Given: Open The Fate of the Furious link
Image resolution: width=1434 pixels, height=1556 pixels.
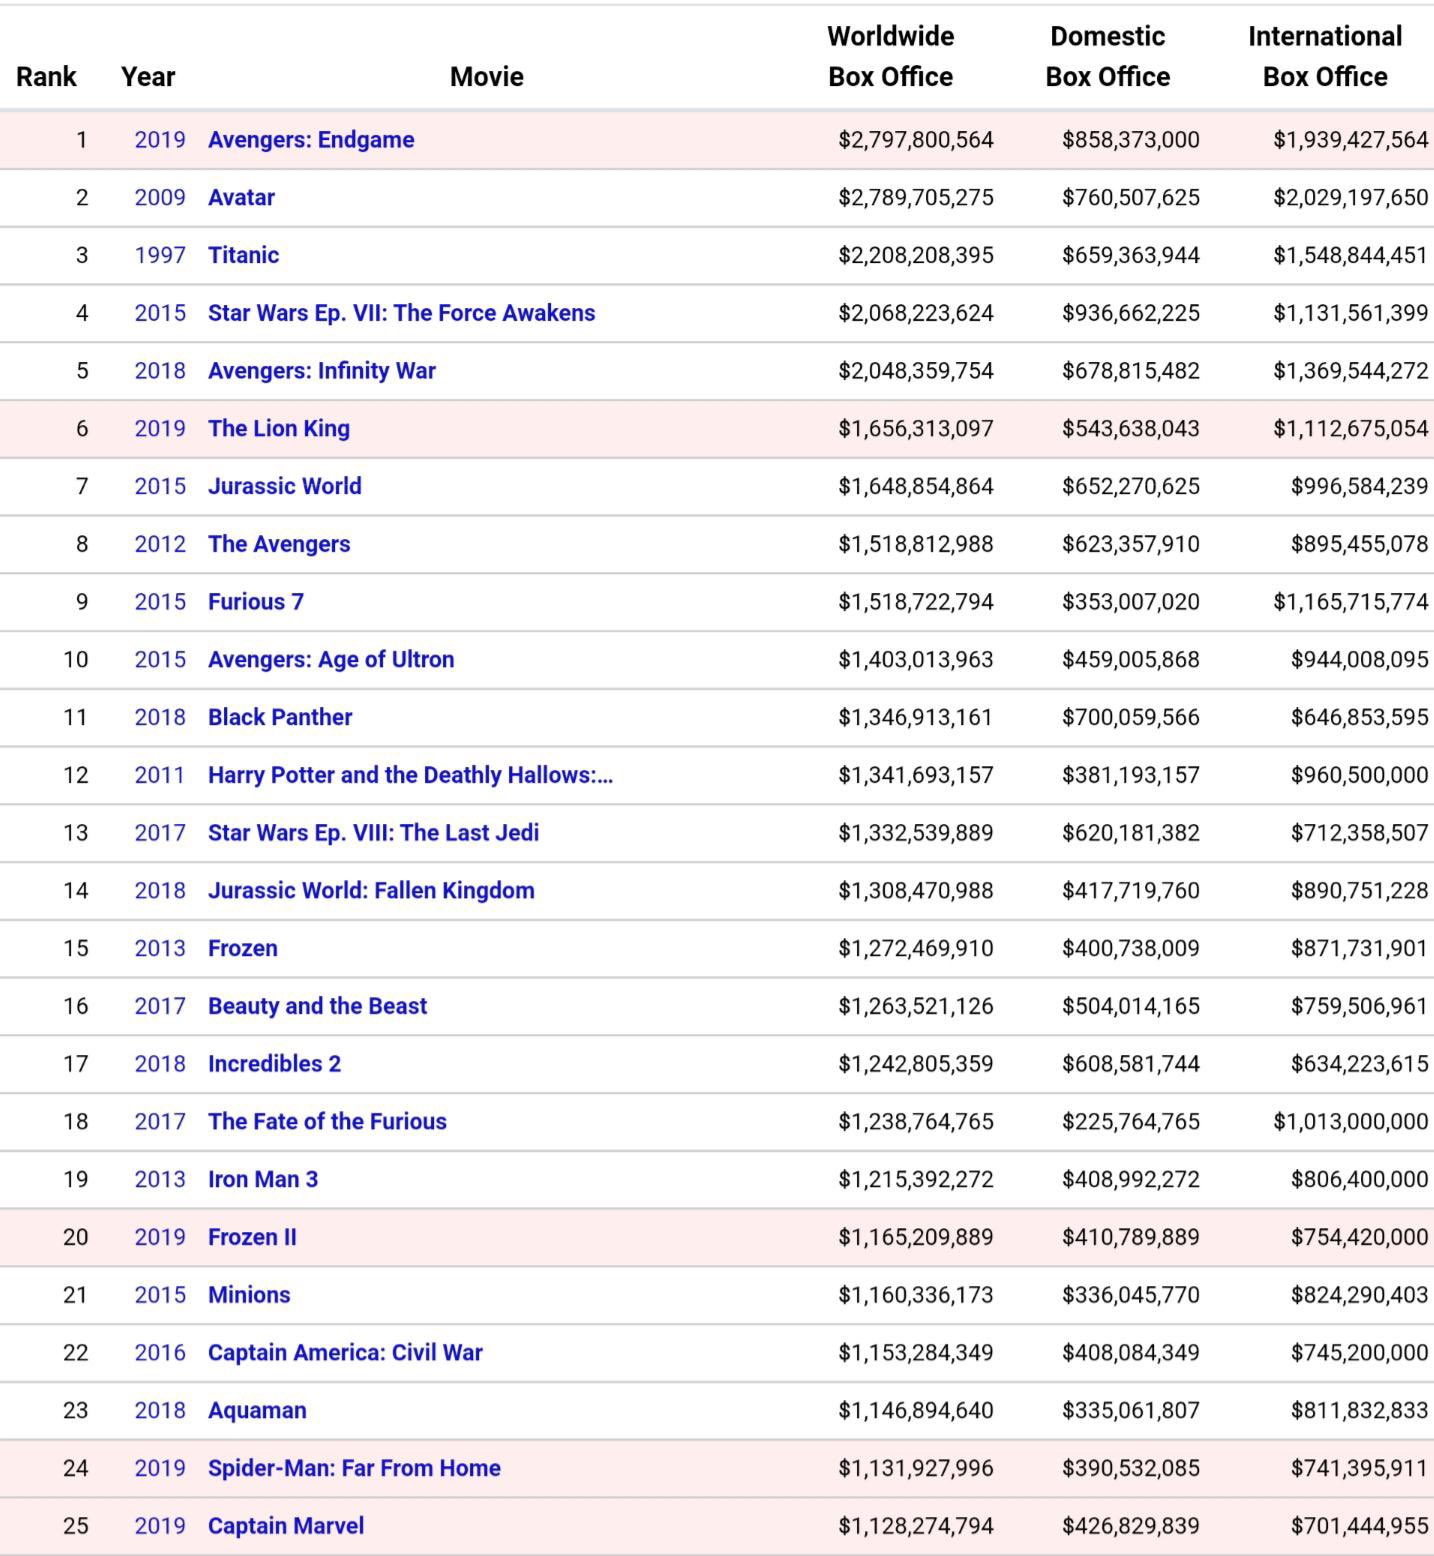Looking at the screenshot, I should pos(327,1122).
